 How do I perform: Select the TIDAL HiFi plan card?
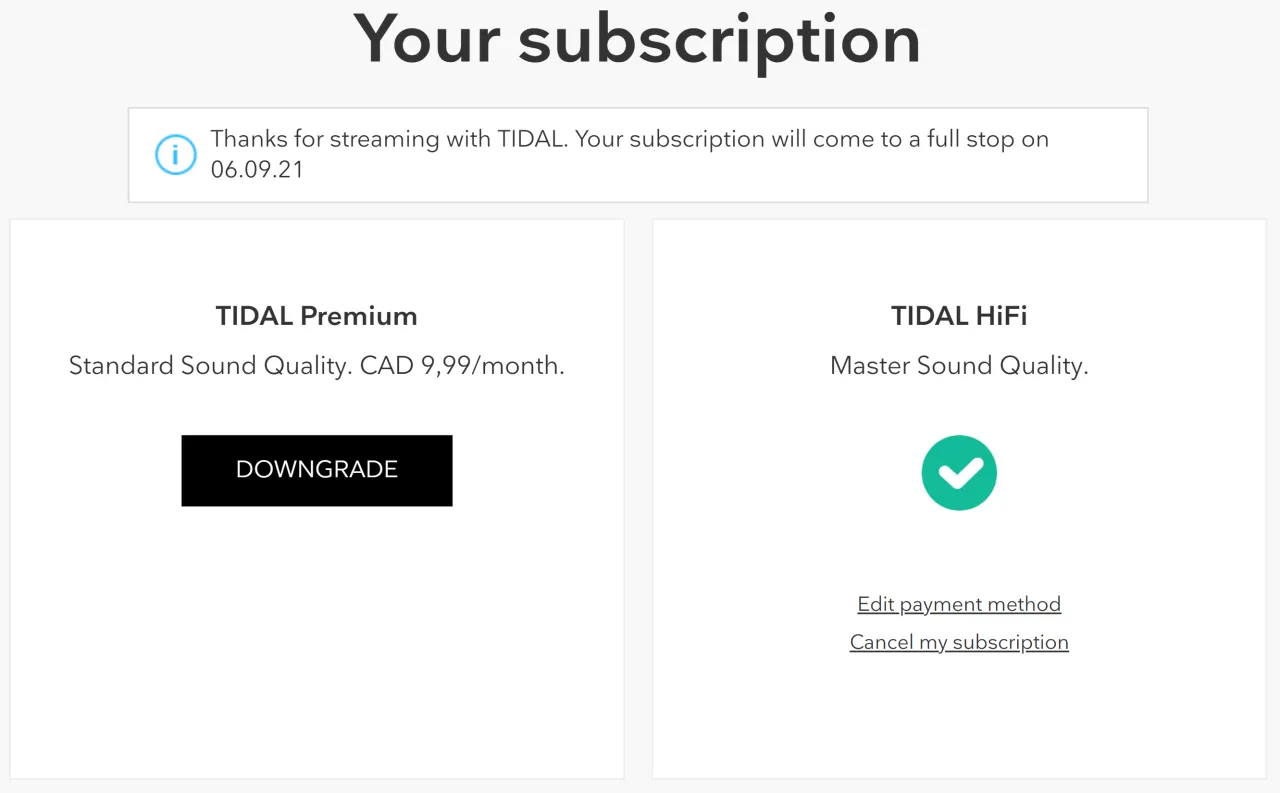tap(958, 720)
